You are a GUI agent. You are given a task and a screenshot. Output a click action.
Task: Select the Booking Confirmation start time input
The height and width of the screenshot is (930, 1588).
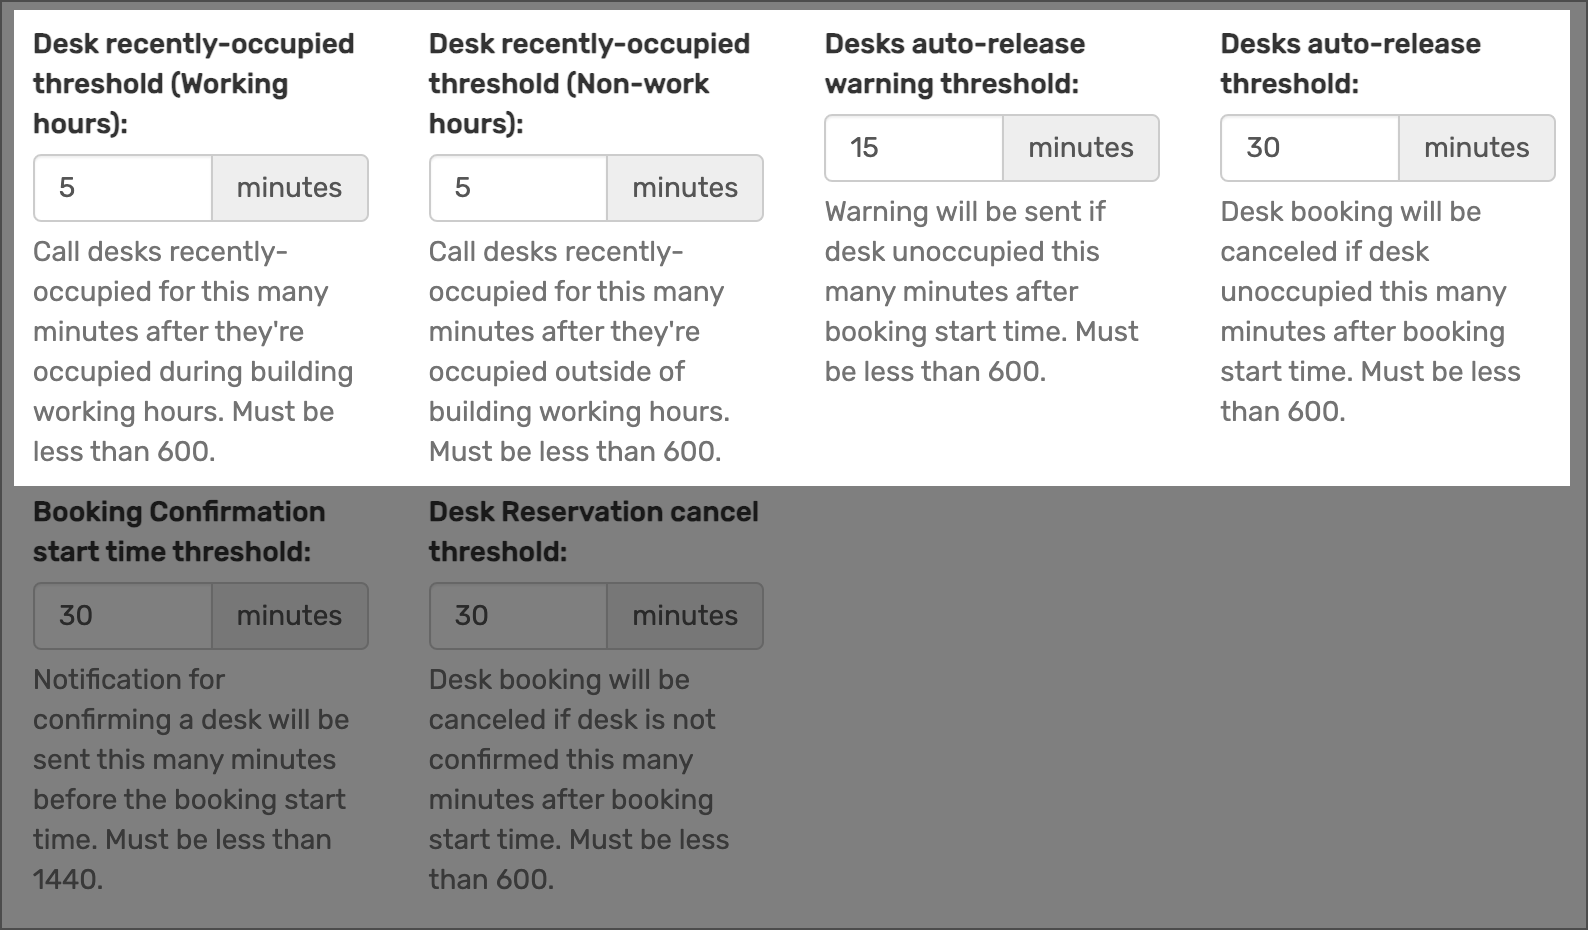click(x=120, y=616)
